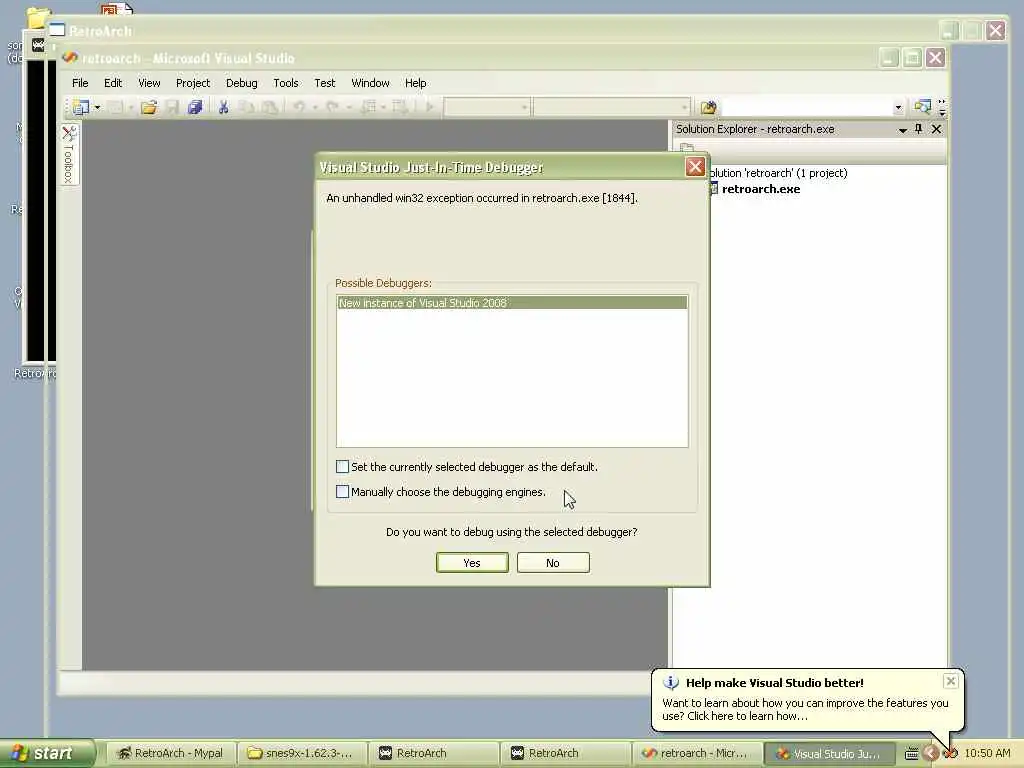Check 'Manually choose the debugging engines'

[342, 491]
